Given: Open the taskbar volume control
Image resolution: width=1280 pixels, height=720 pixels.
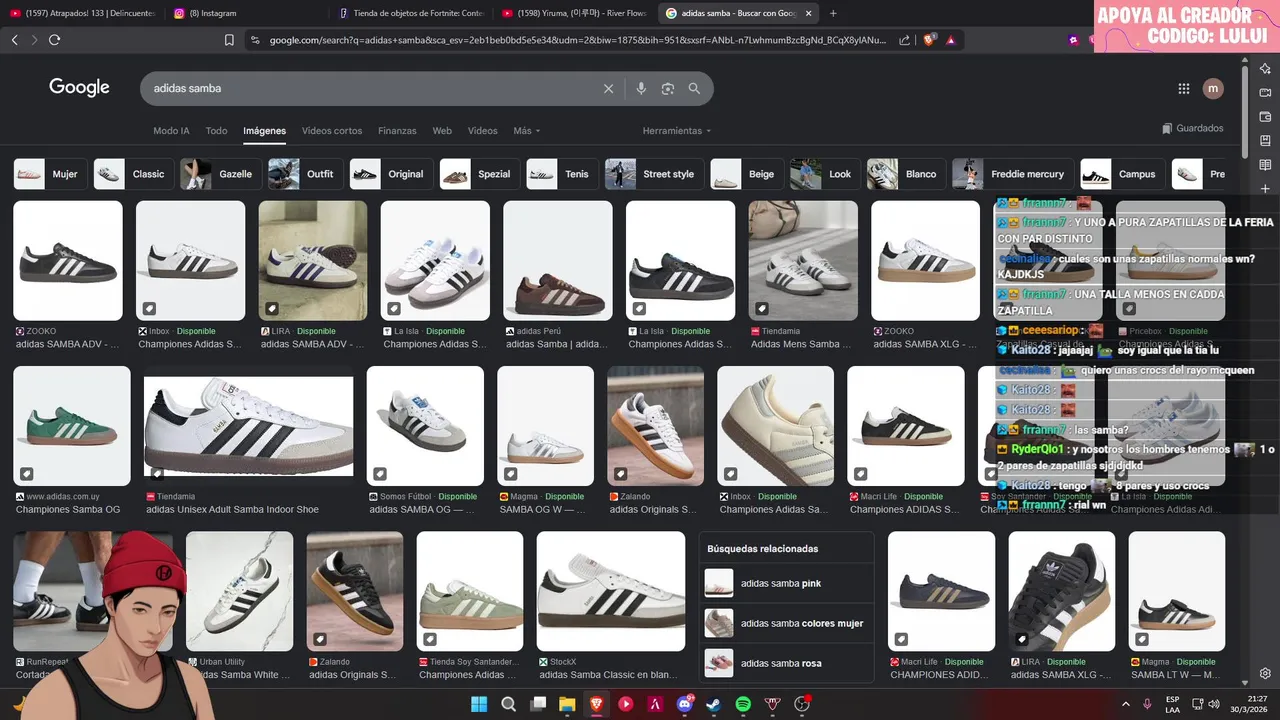Looking at the screenshot, I should 1216,704.
